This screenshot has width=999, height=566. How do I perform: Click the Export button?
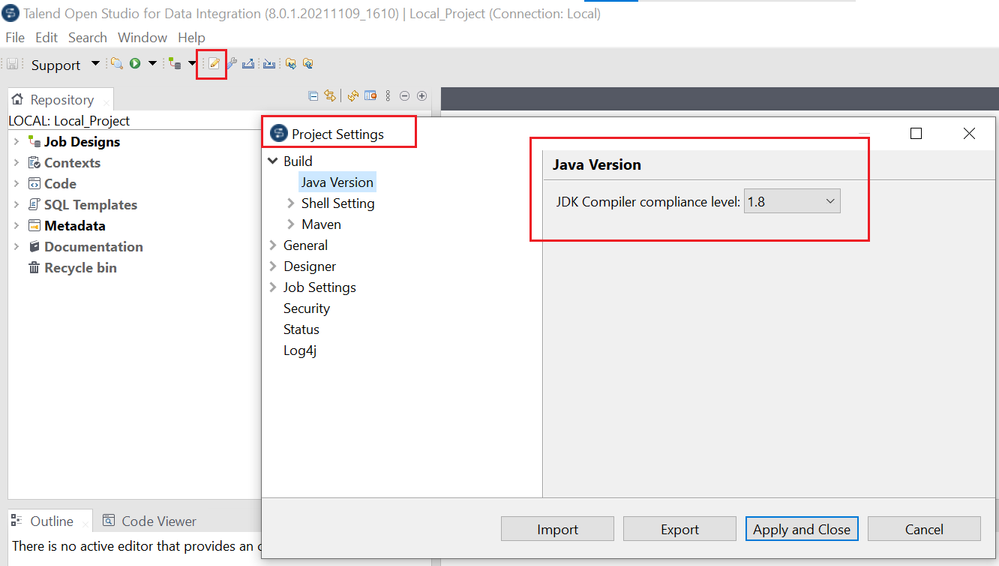[x=679, y=529]
